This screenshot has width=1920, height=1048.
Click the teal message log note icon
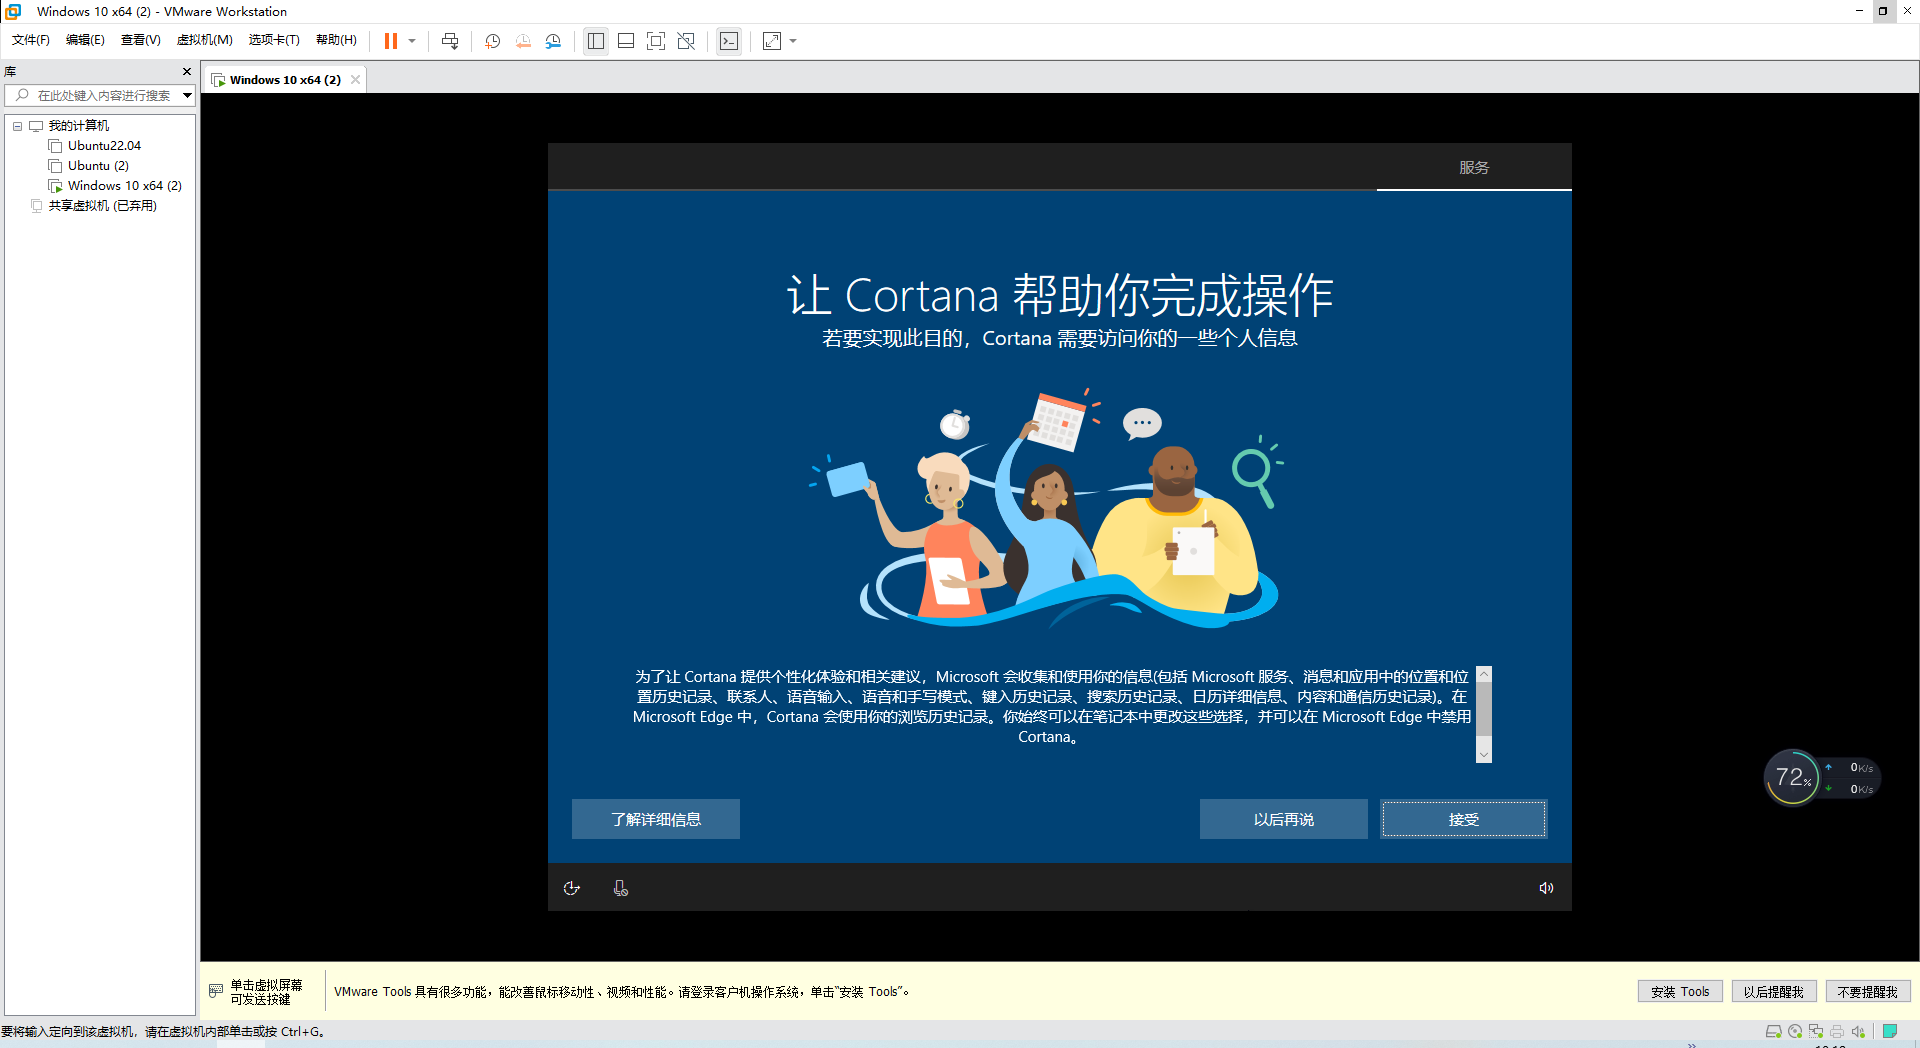pos(1890,1031)
